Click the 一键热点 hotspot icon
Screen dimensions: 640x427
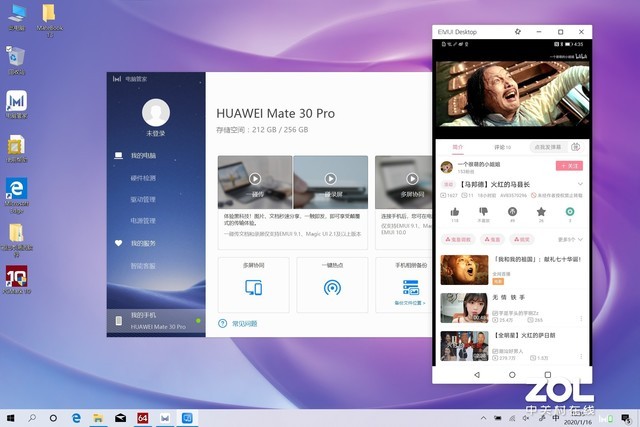[332, 288]
